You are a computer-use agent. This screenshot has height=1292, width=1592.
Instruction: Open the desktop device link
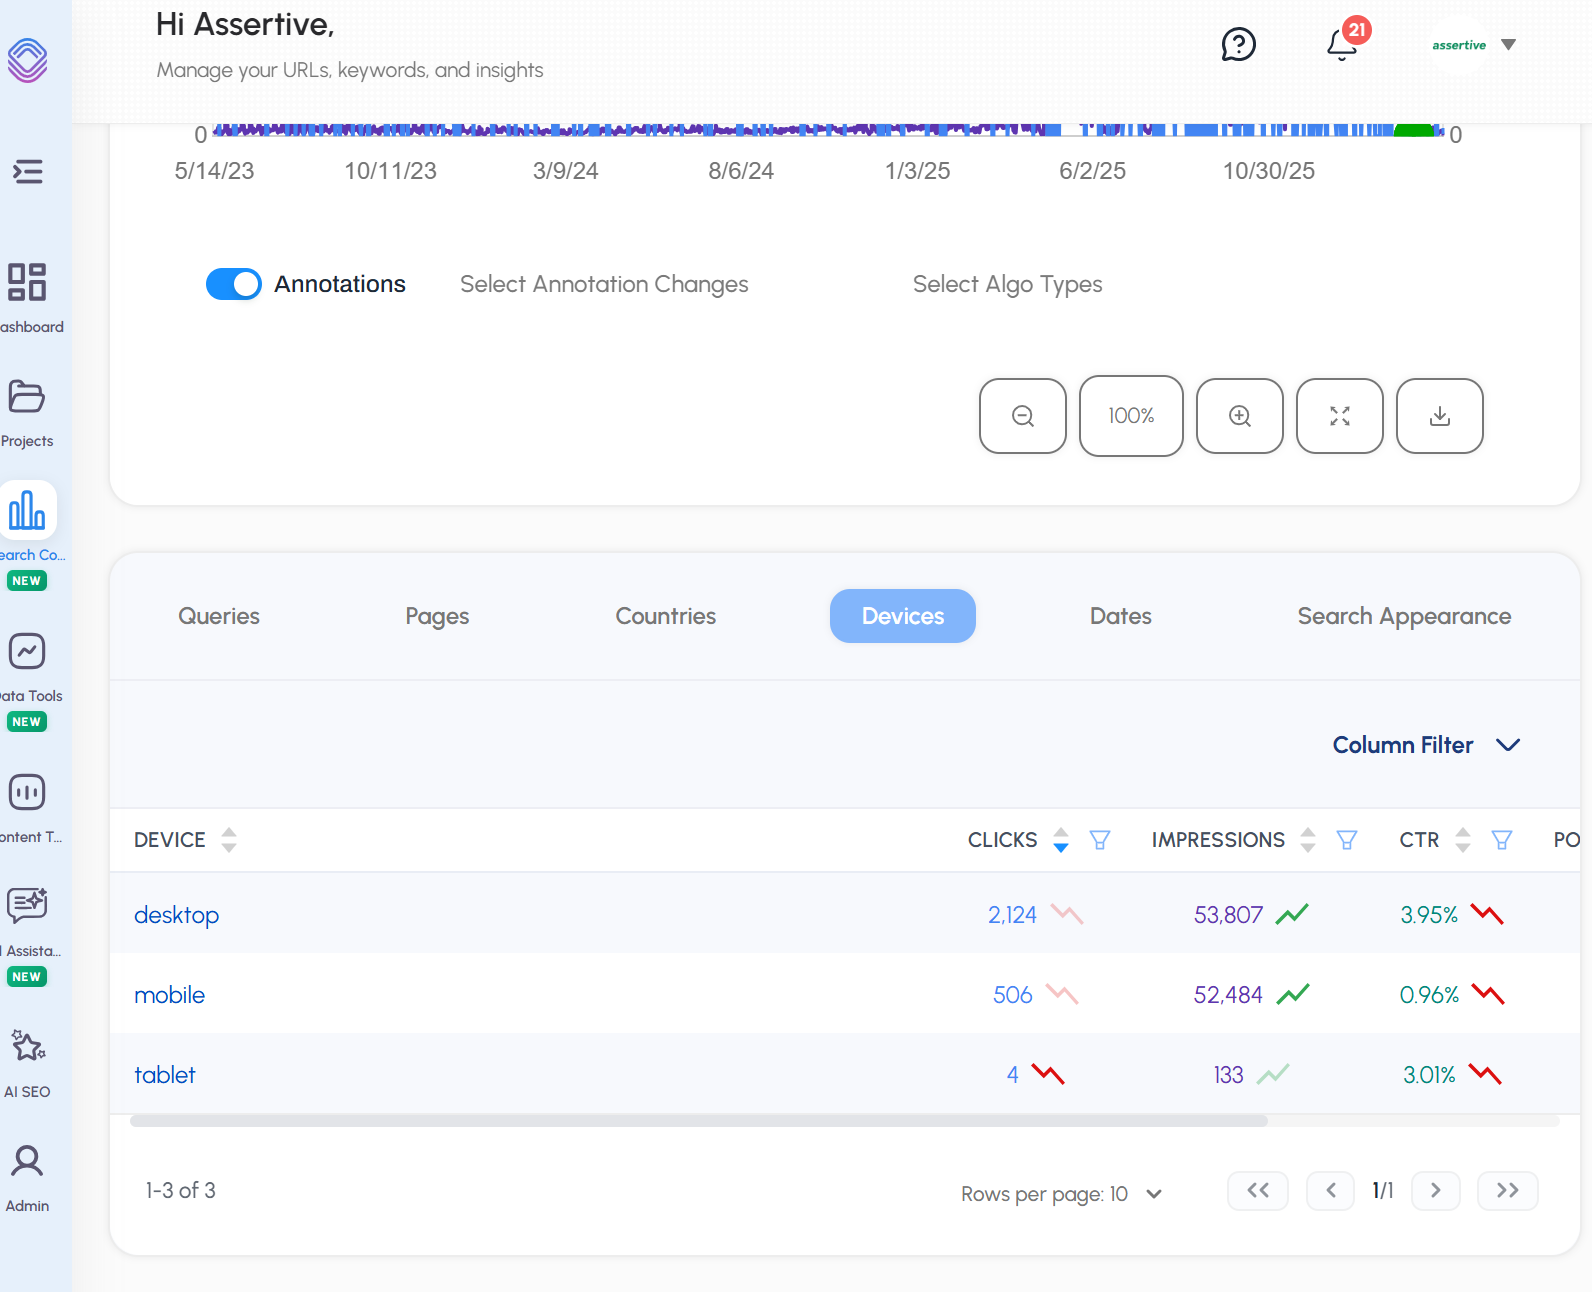pyautogui.click(x=176, y=915)
